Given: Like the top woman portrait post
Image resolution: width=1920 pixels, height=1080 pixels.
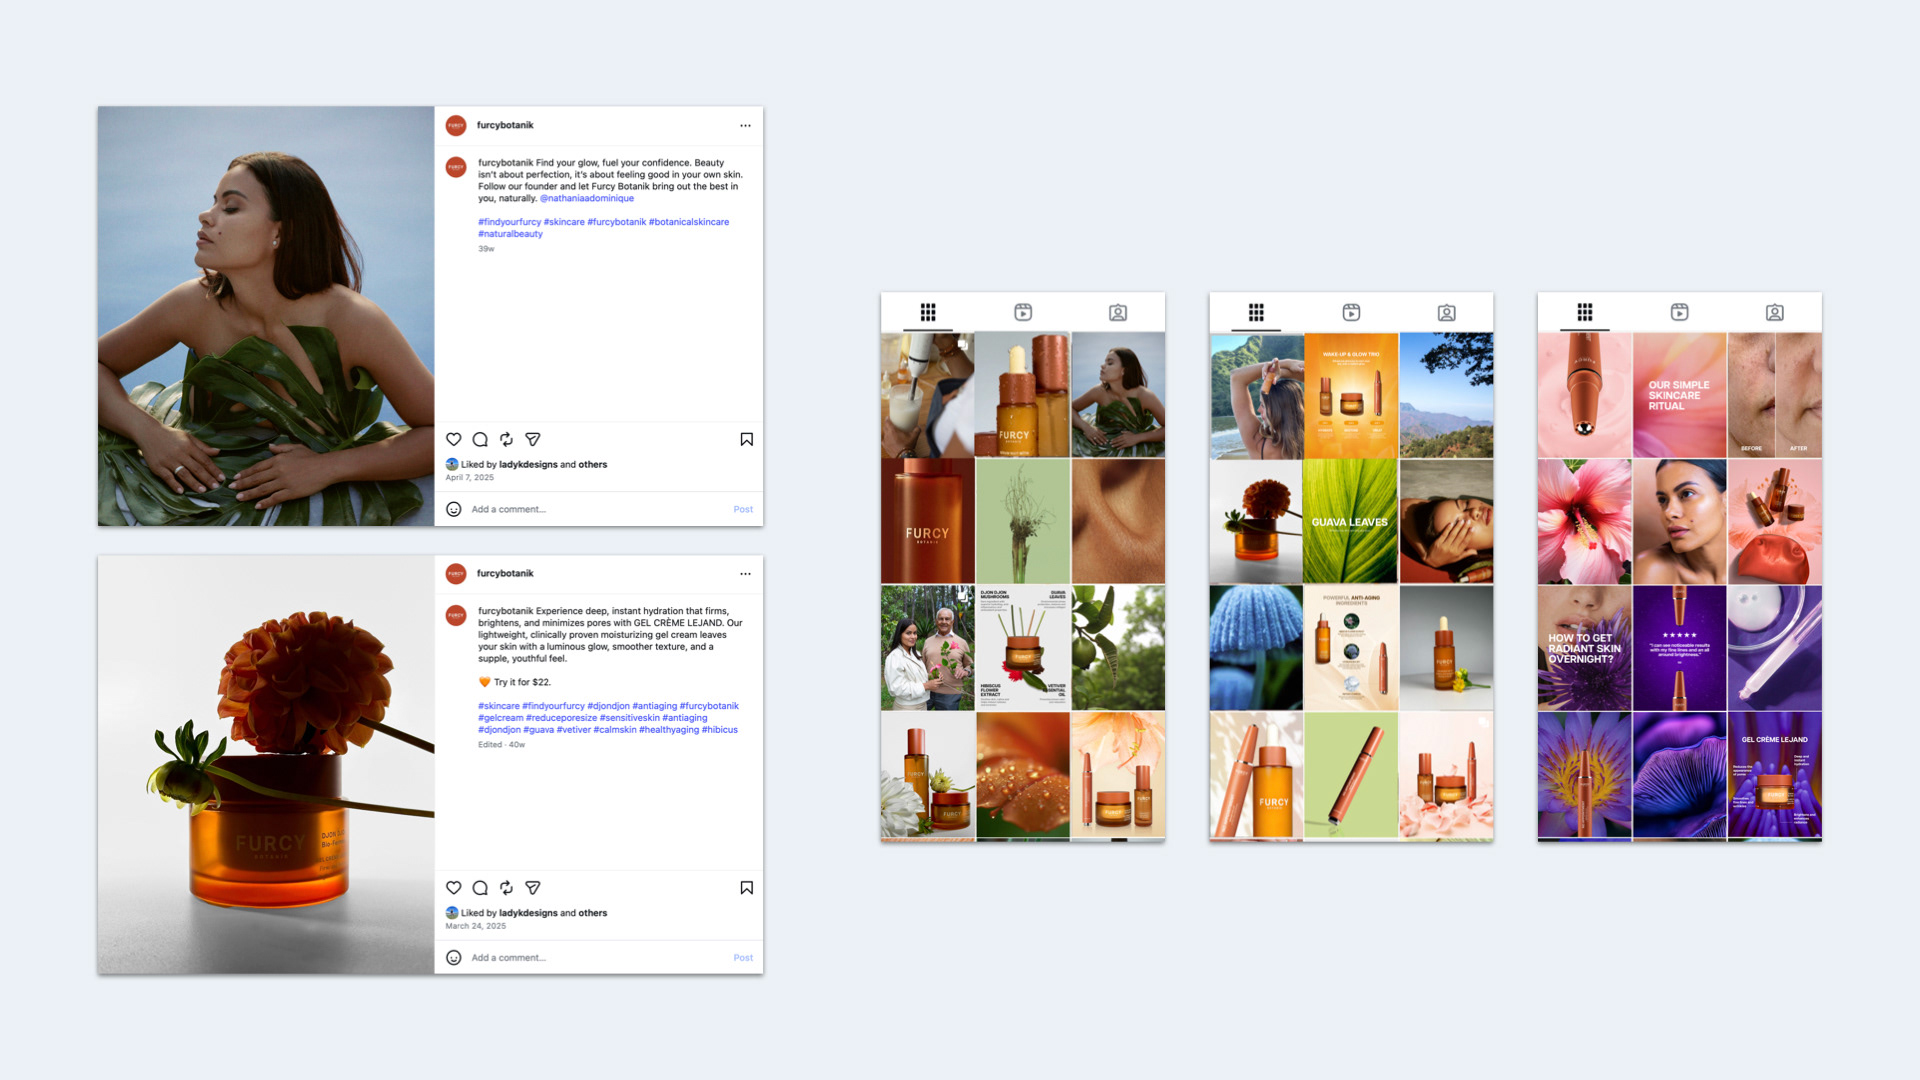Looking at the screenshot, I should pyautogui.click(x=453, y=439).
